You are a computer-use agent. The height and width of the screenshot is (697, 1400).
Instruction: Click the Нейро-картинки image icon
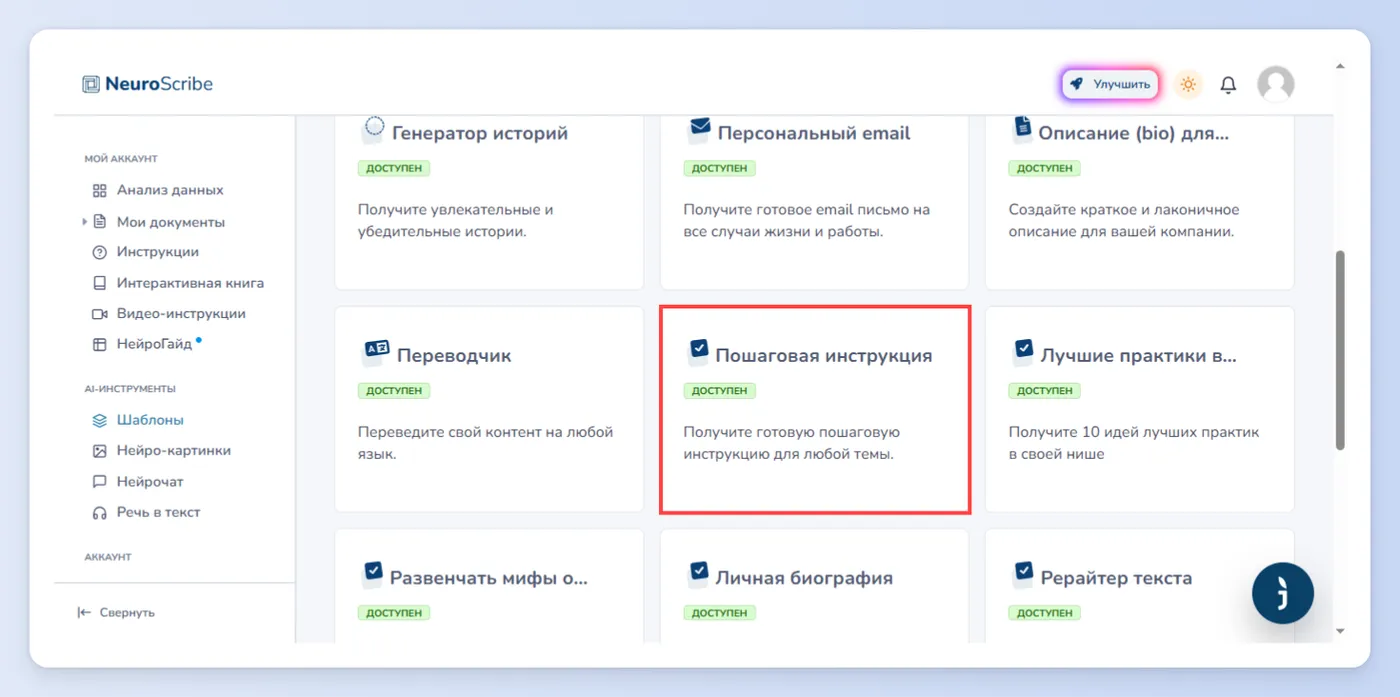pyautogui.click(x=99, y=451)
